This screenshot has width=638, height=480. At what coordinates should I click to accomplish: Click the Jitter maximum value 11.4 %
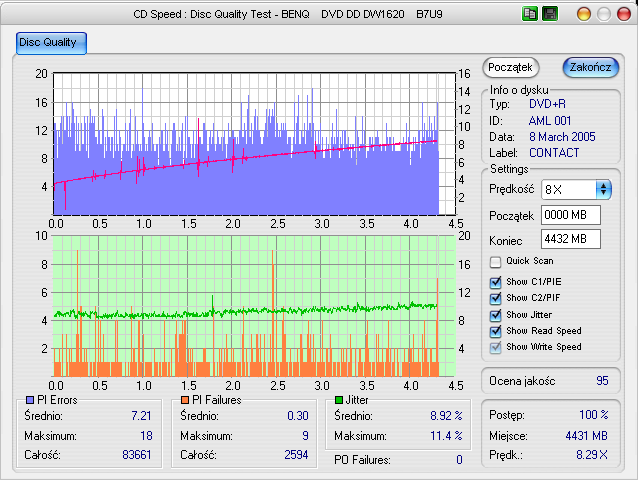pyautogui.click(x=446, y=436)
